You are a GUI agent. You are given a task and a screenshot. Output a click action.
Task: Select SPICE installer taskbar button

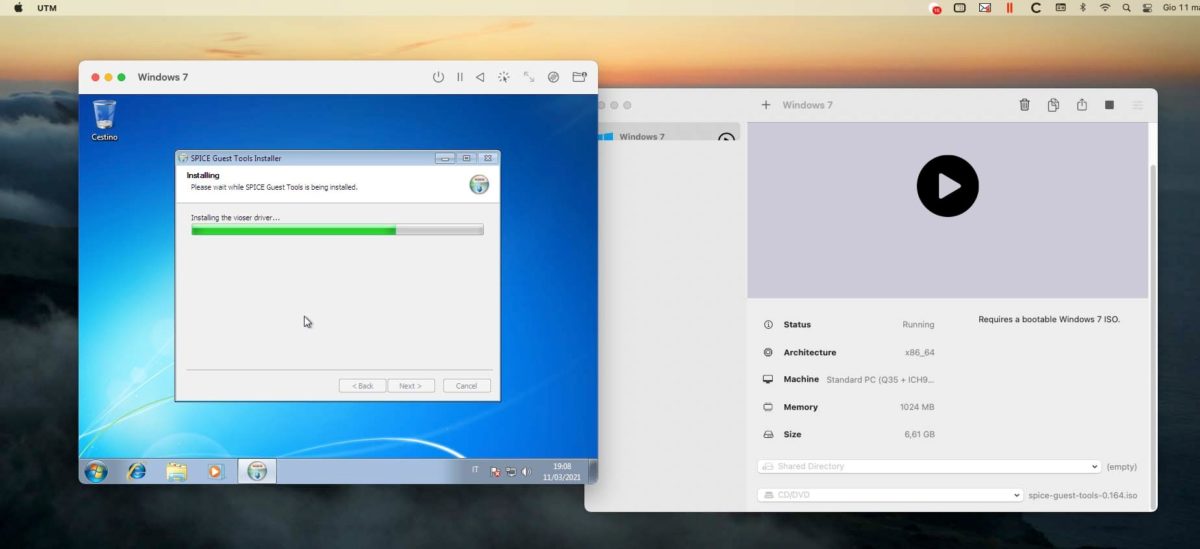click(257, 471)
